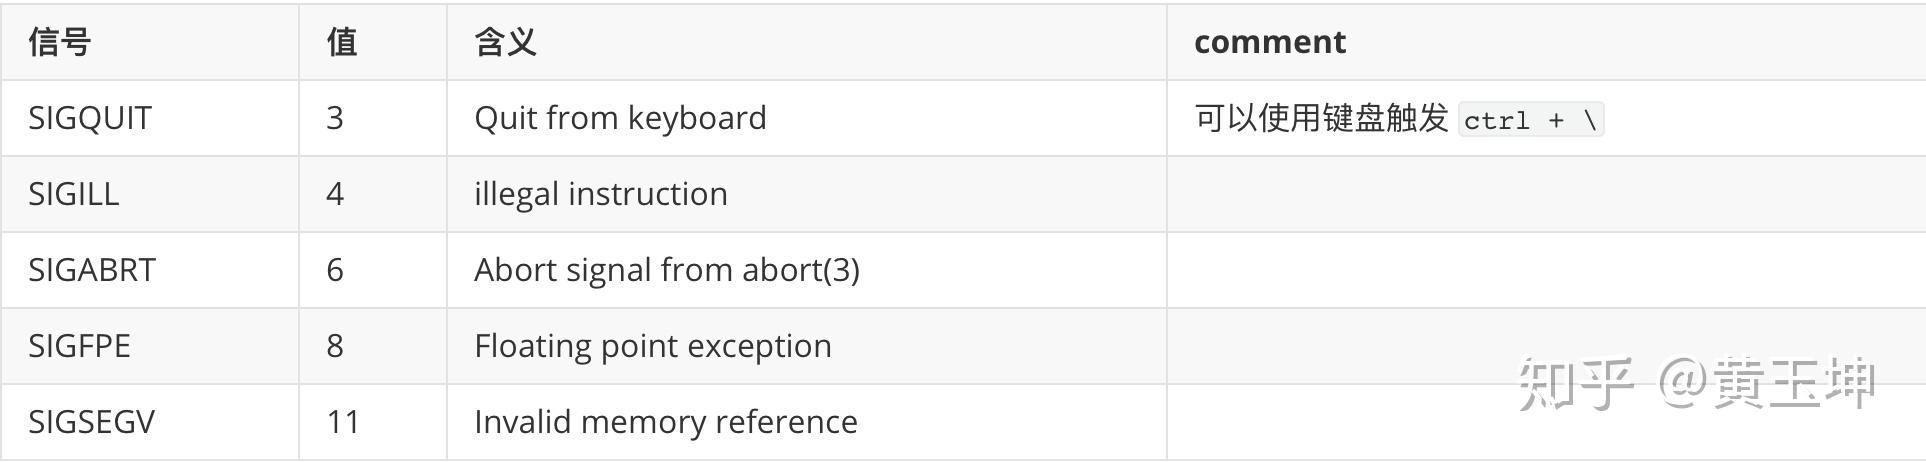This screenshot has height=462, width=1926.
Task: Click the "illegal instruction" description
Action: (600, 194)
